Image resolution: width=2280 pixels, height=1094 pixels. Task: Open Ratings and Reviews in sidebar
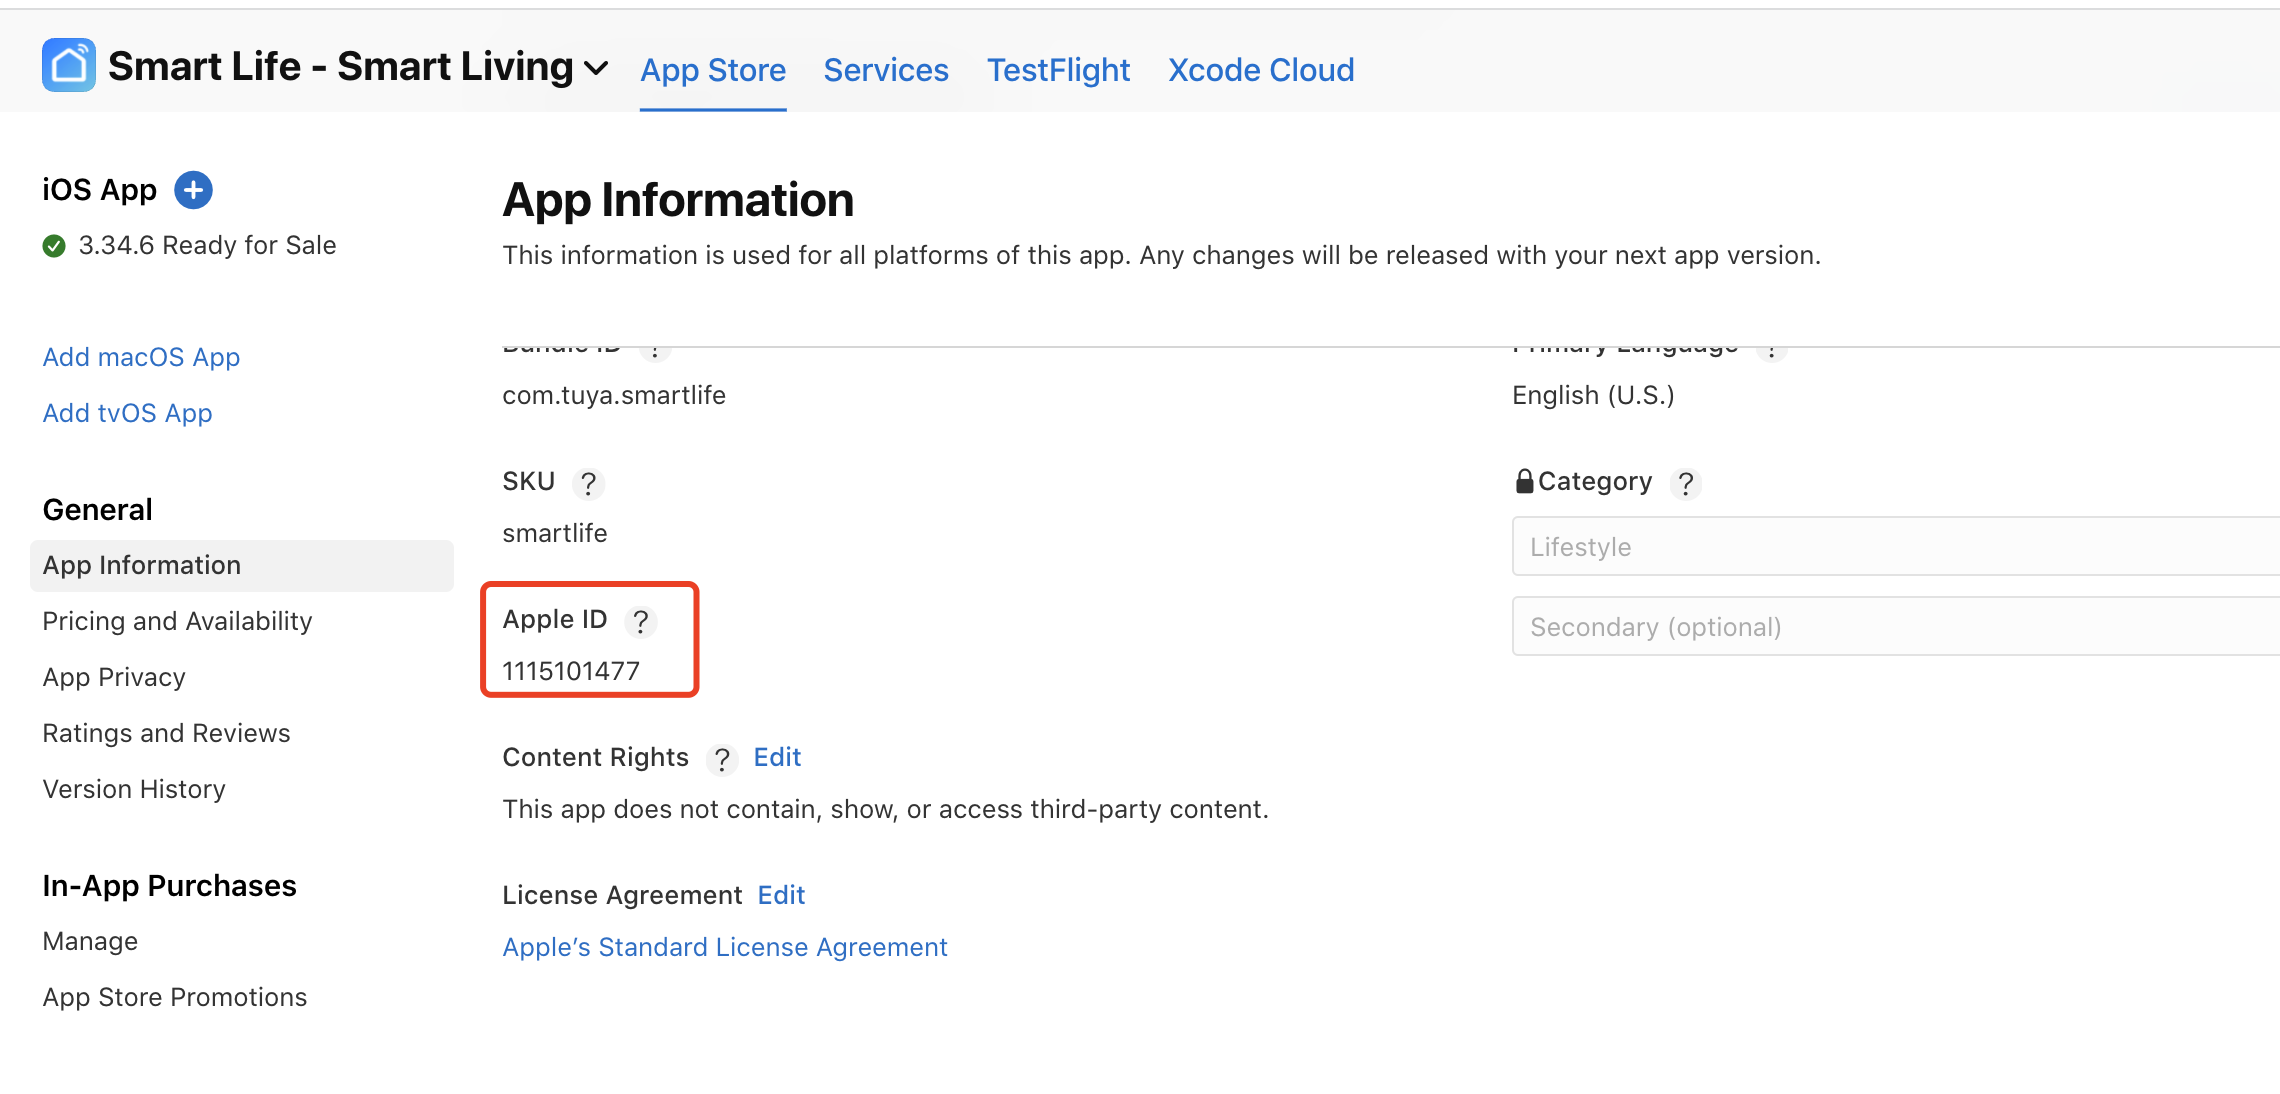pos(166,734)
